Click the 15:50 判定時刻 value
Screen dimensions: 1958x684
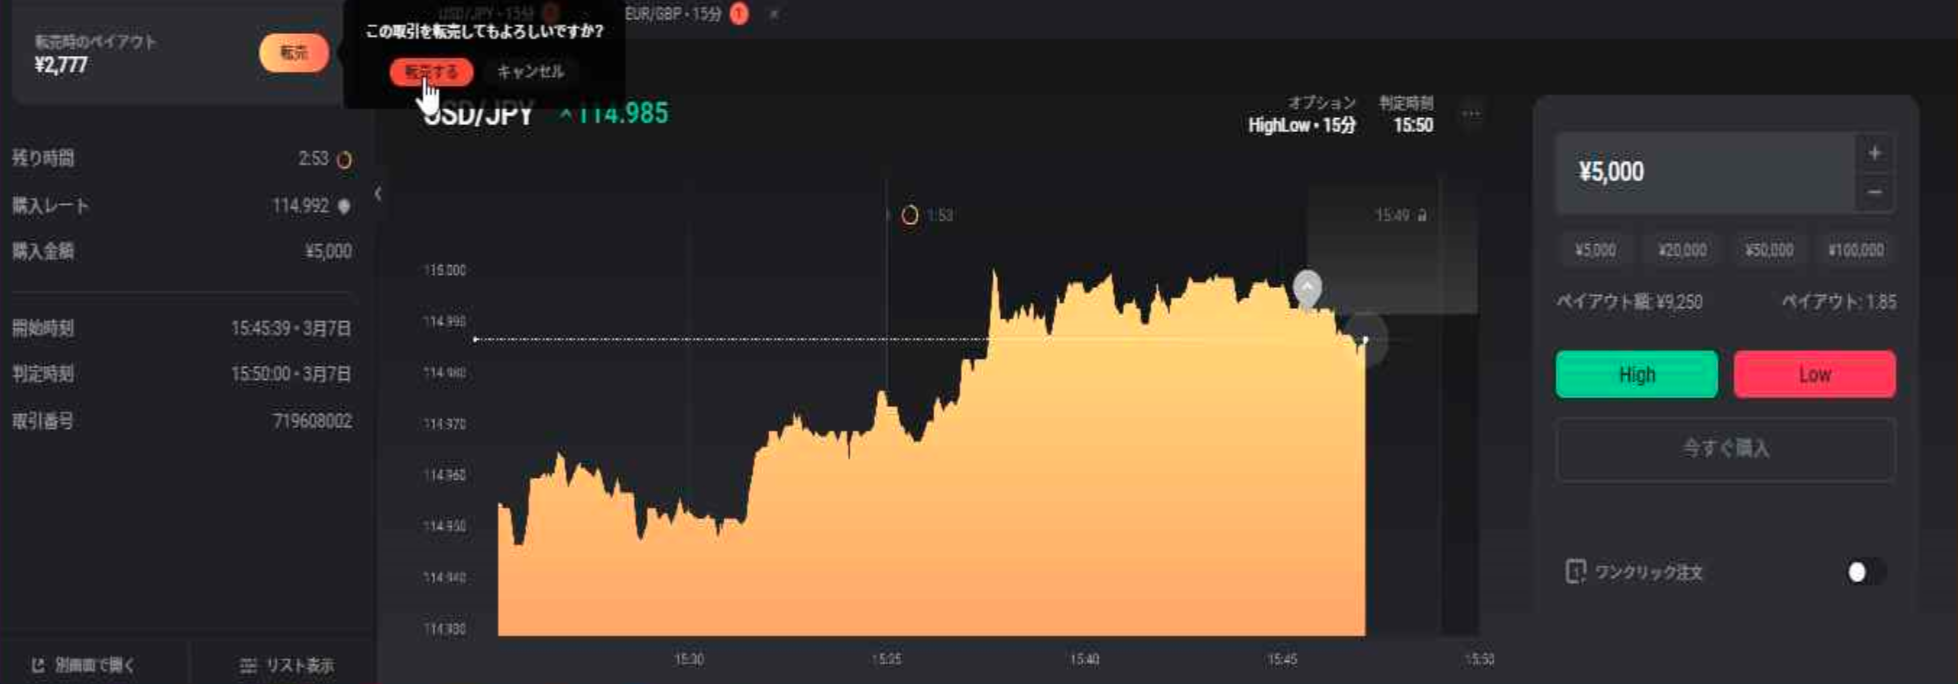[1413, 126]
